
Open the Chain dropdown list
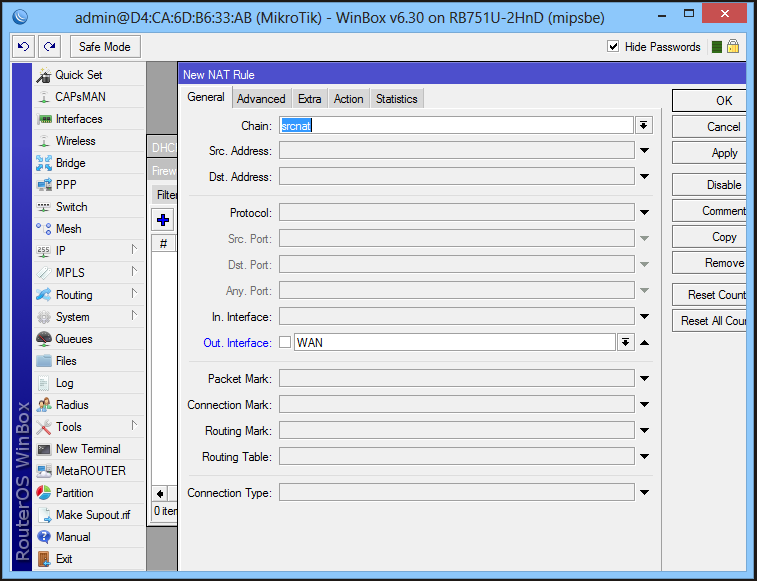pos(644,126)
